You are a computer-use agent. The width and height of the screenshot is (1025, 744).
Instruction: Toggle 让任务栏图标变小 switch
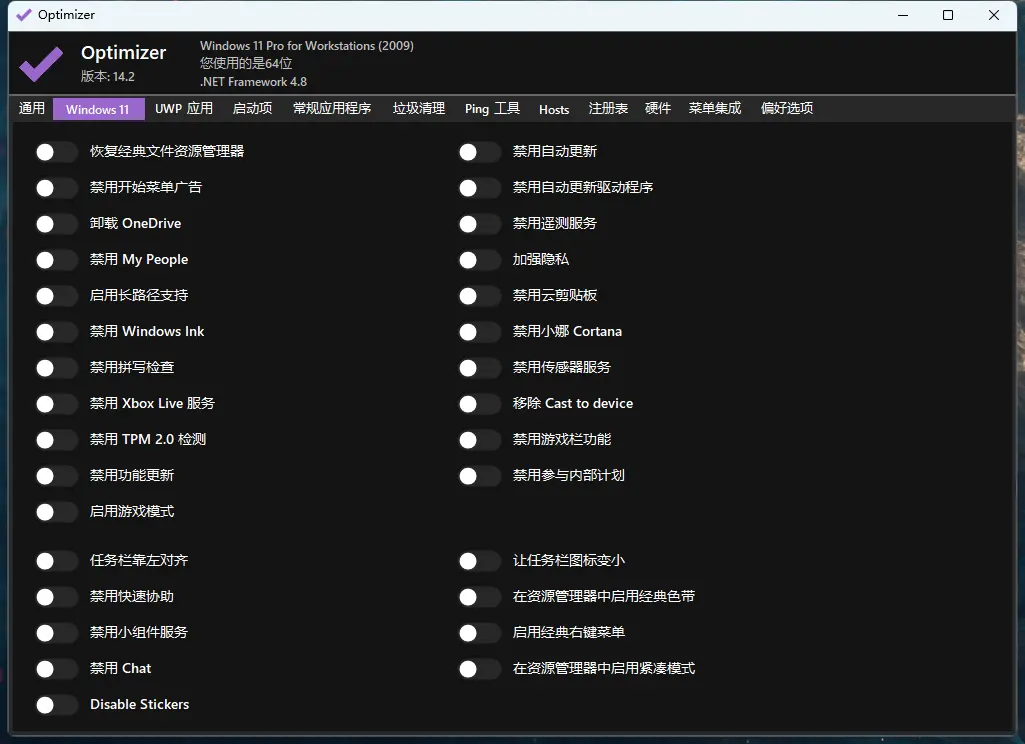480,561
